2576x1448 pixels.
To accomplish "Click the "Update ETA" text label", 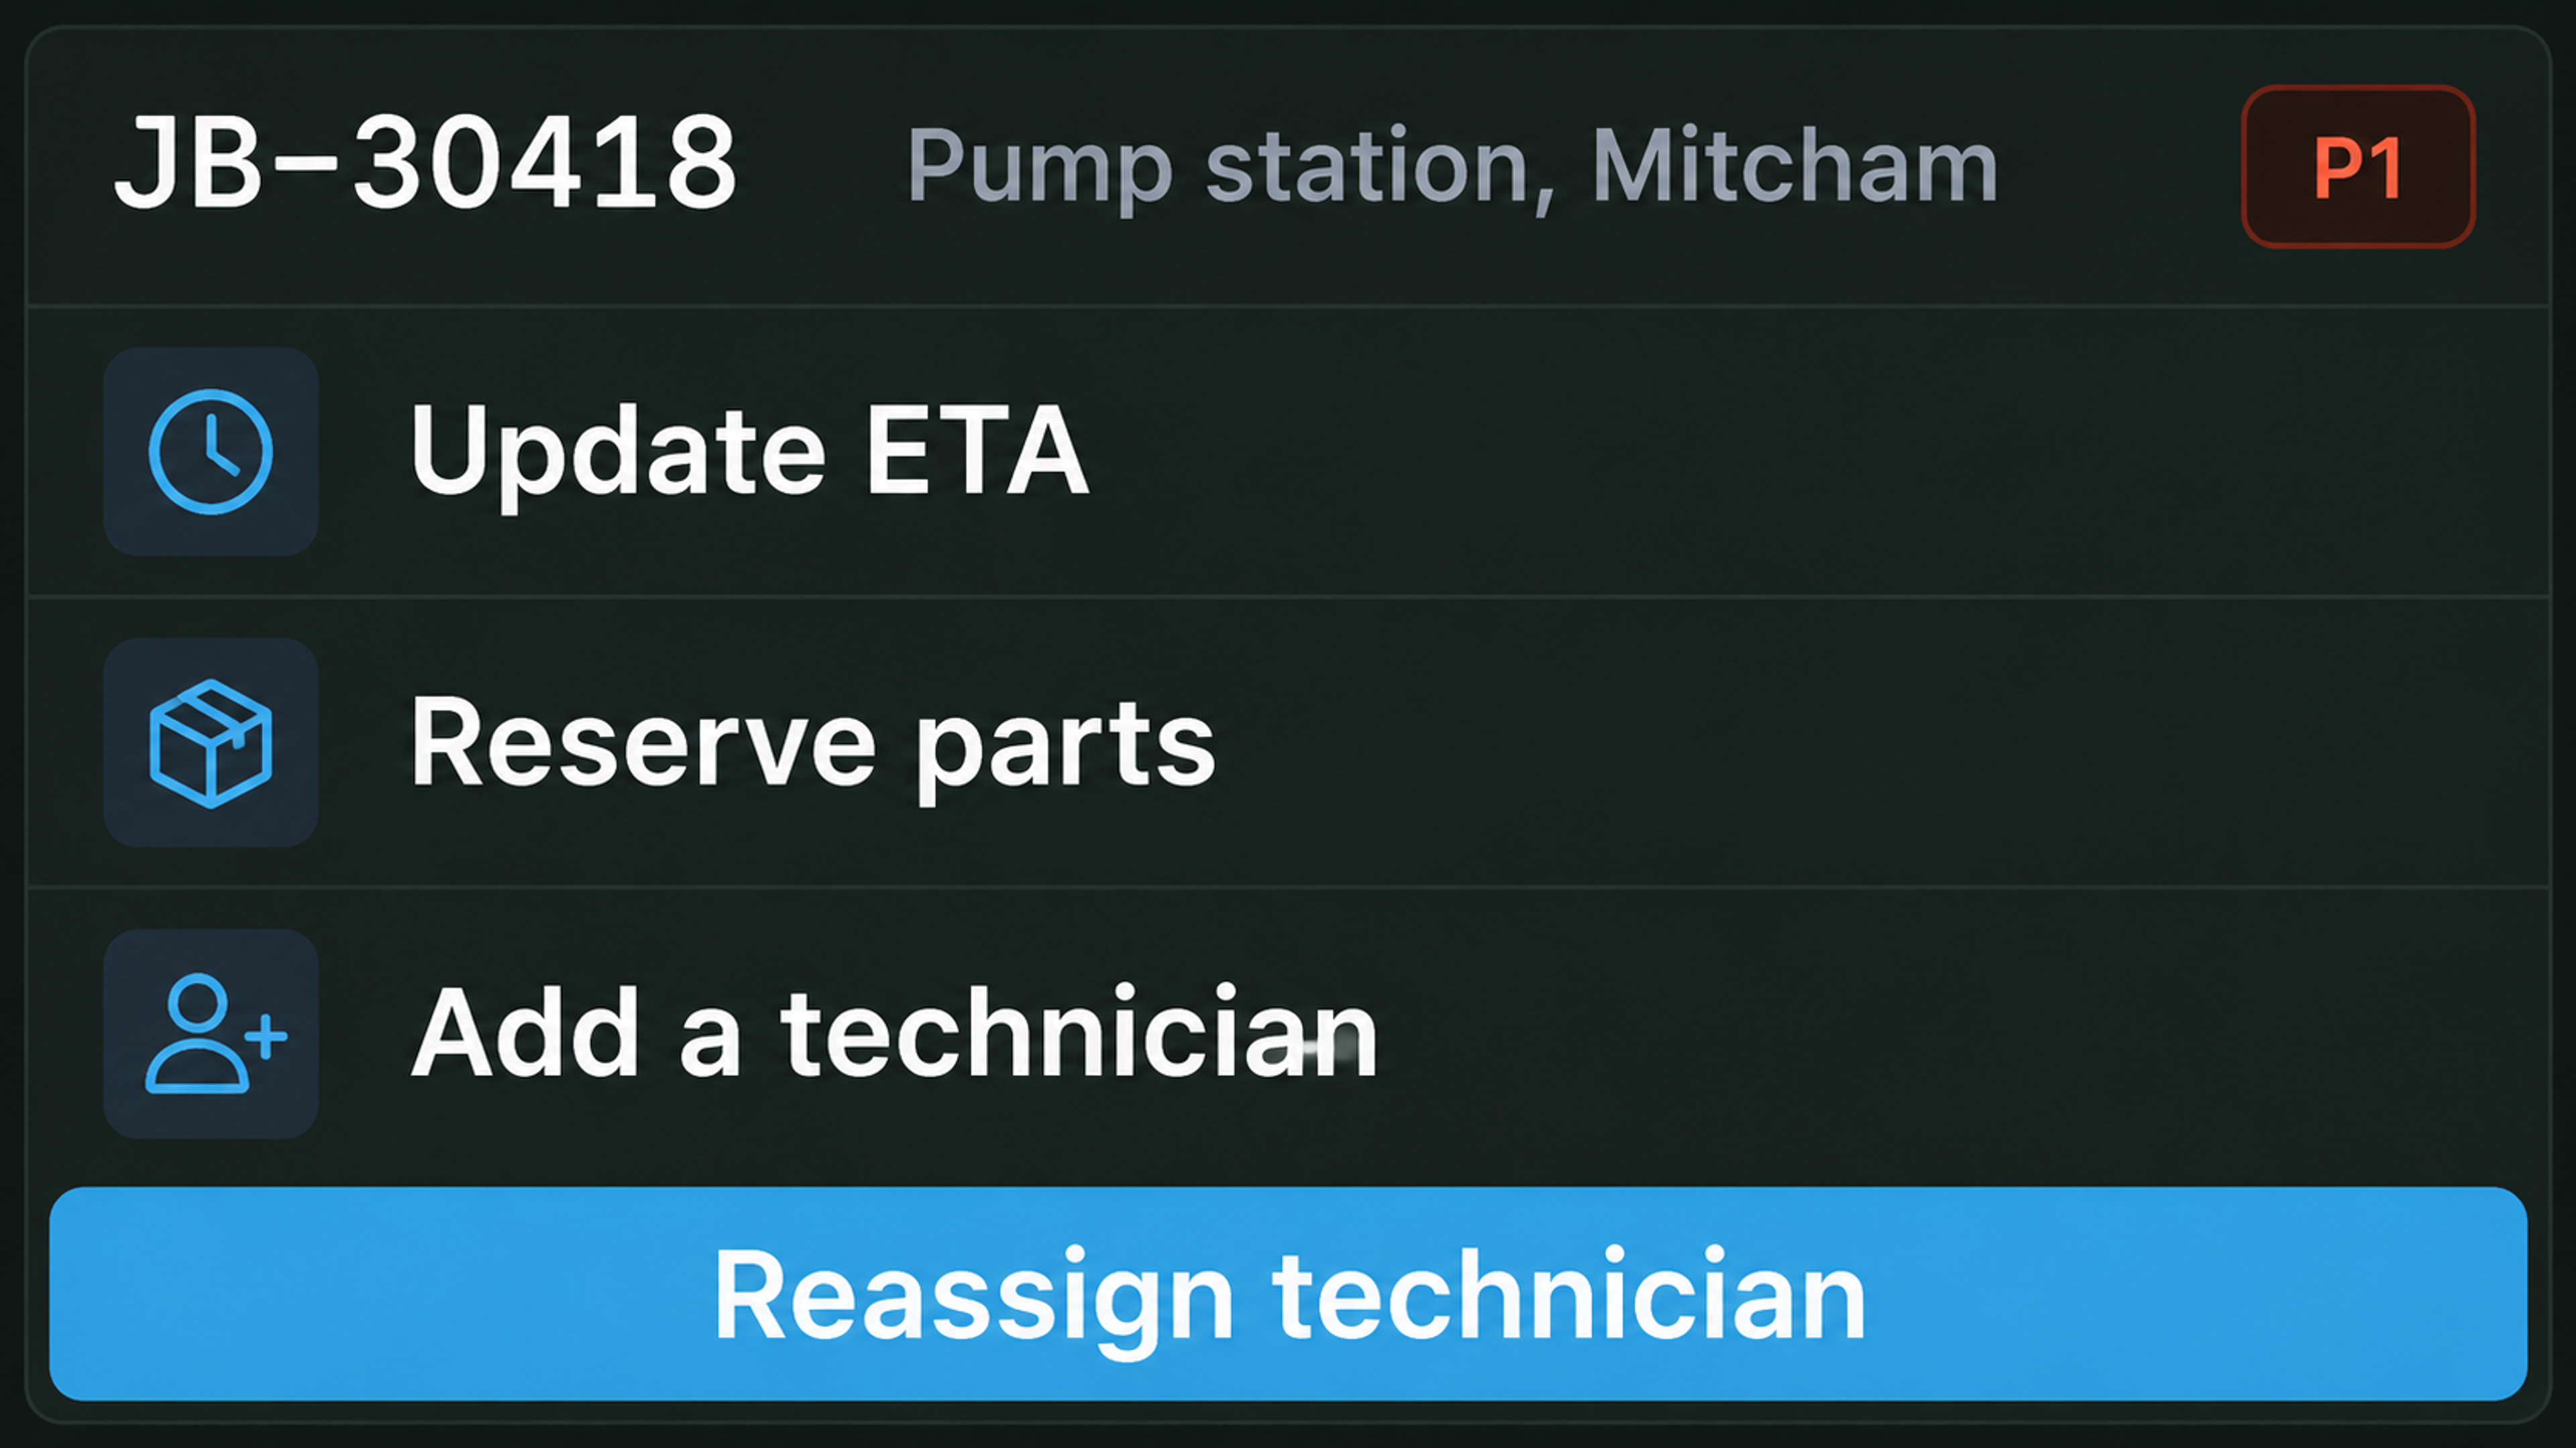I will tap(749, 452).
